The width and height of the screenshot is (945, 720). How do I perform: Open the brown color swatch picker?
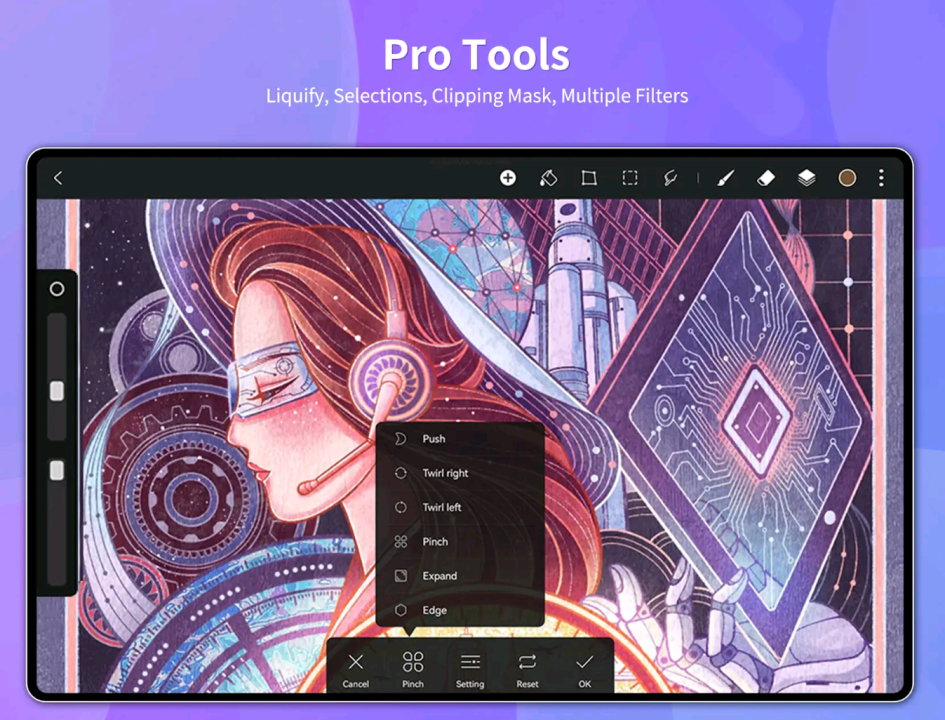[847, 178]
